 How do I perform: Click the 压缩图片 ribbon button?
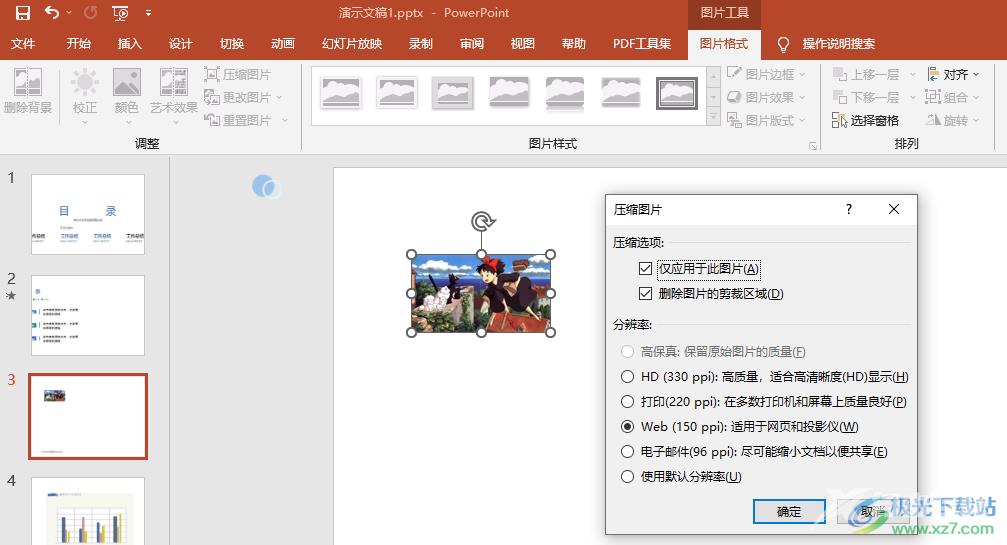238,74
